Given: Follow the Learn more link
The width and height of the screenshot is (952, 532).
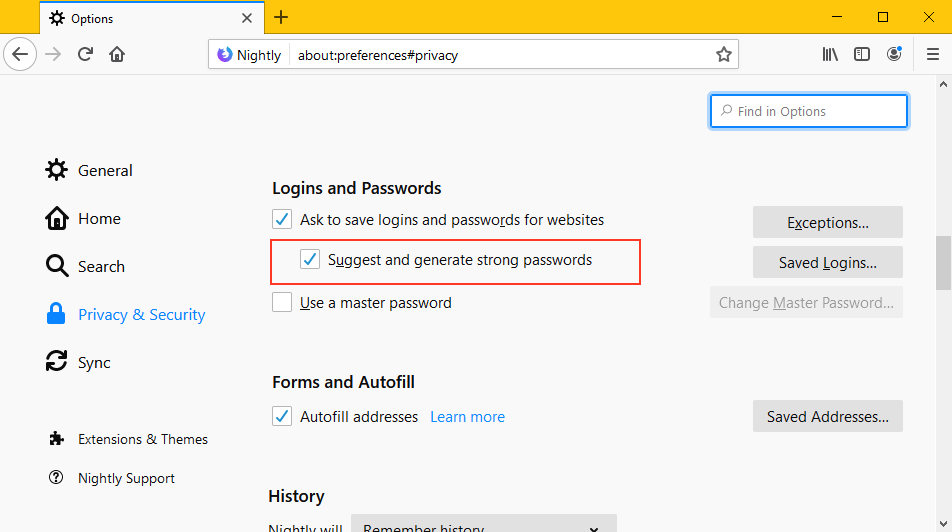Looking at the screenshot, I should pos(467,417).
